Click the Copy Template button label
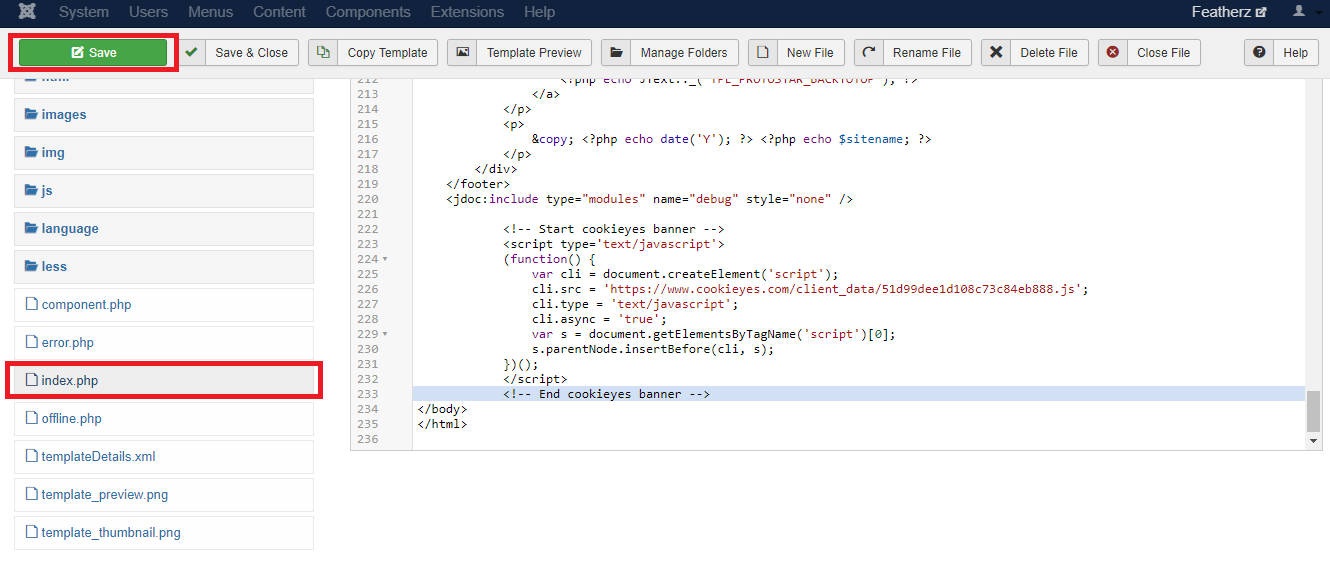The width and height of the screenshot is (1330, 584). coord(388,53)
